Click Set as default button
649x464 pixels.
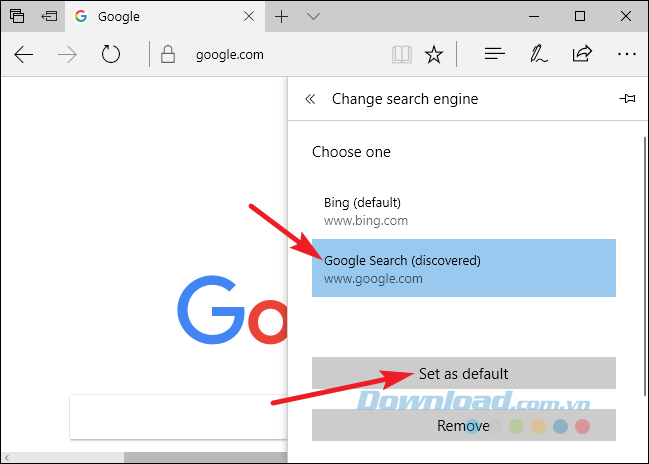(x=464, y=374)
